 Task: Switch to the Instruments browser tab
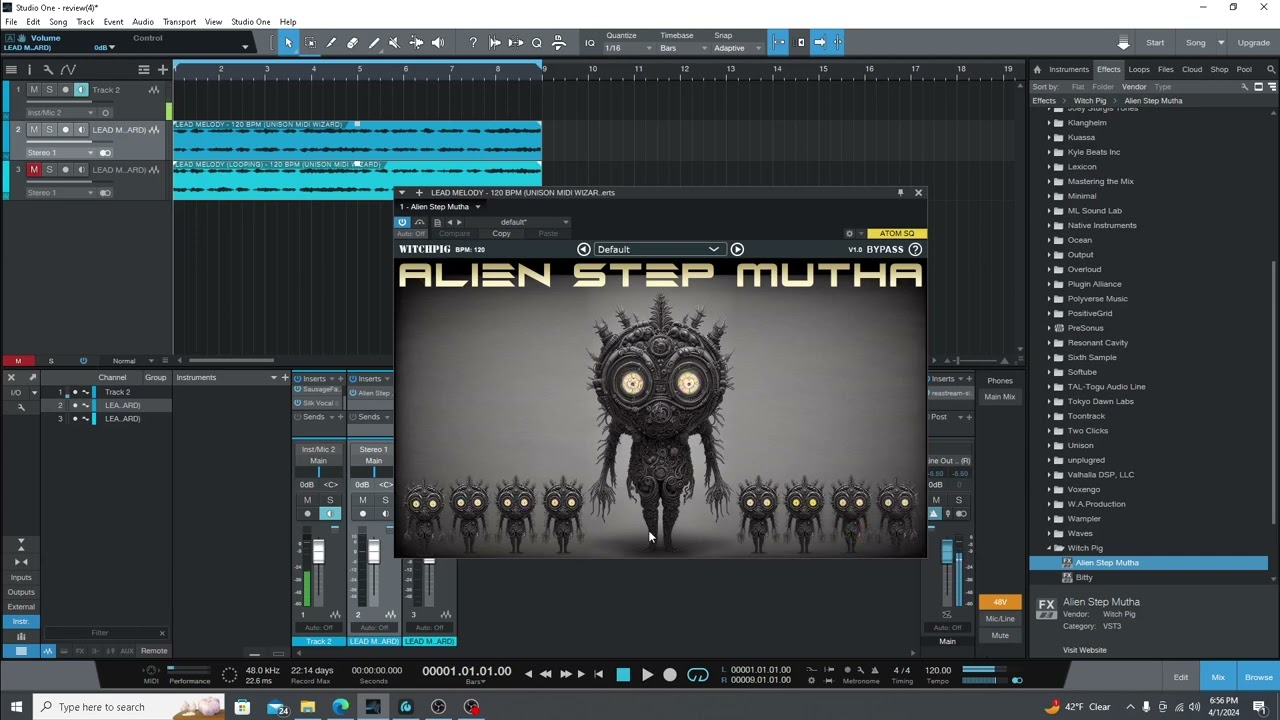point(1069,70)
